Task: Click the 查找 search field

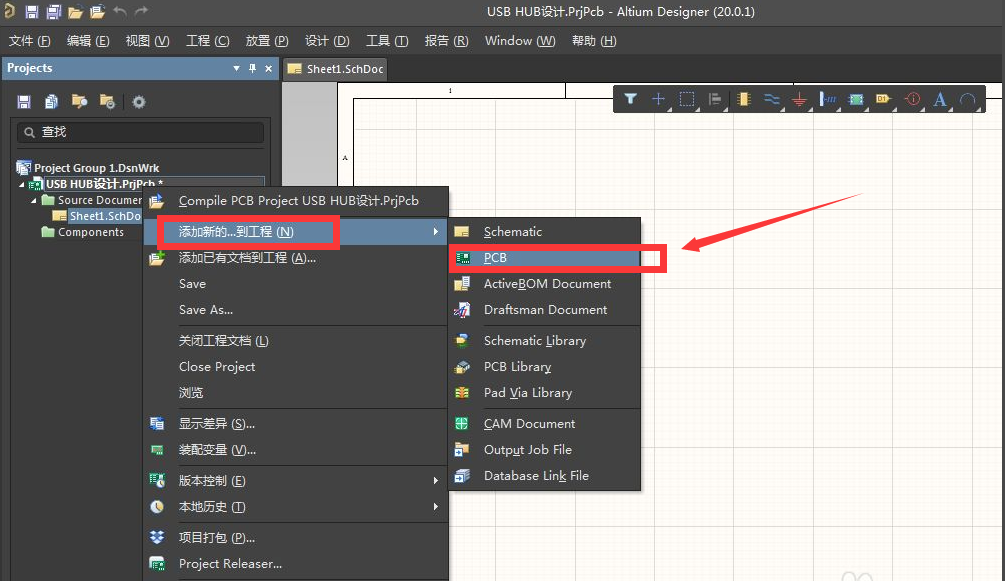Action: (x=140, y=132)
